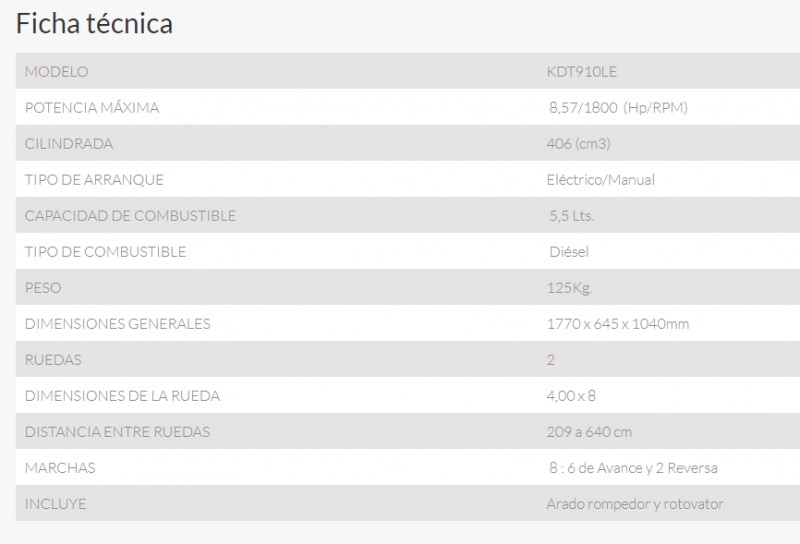Click Arado rompedor y rotovator text
This screenshot has height=544, width=800.
pos(635,504)
